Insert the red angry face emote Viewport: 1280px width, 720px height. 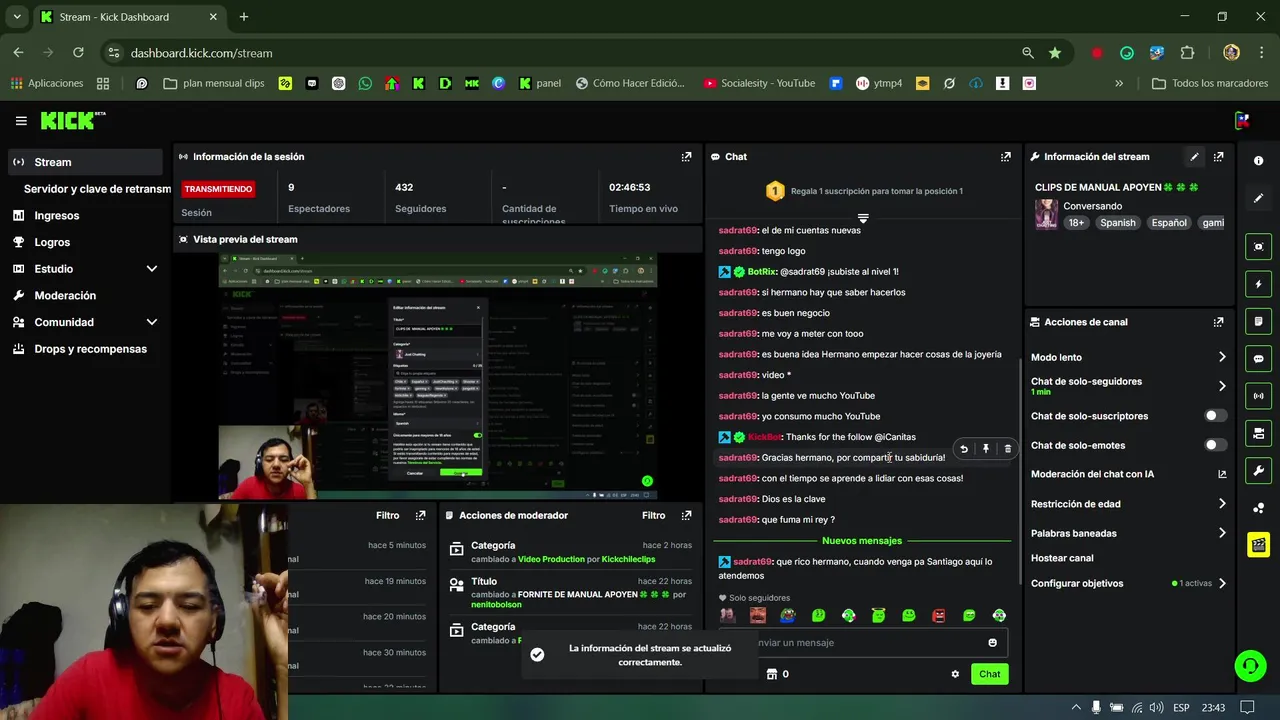[x=938, y=616]
